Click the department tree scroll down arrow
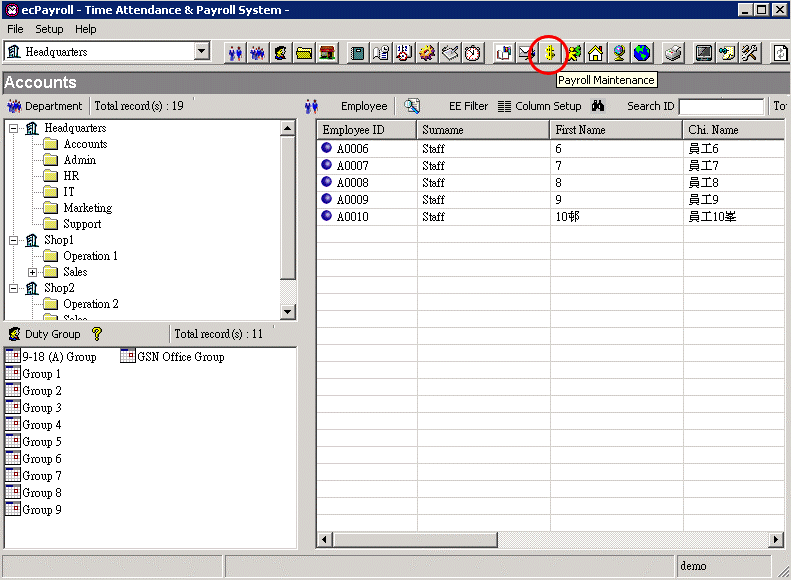The height and width of the screenshot is (580, 791). pos(288,312)
